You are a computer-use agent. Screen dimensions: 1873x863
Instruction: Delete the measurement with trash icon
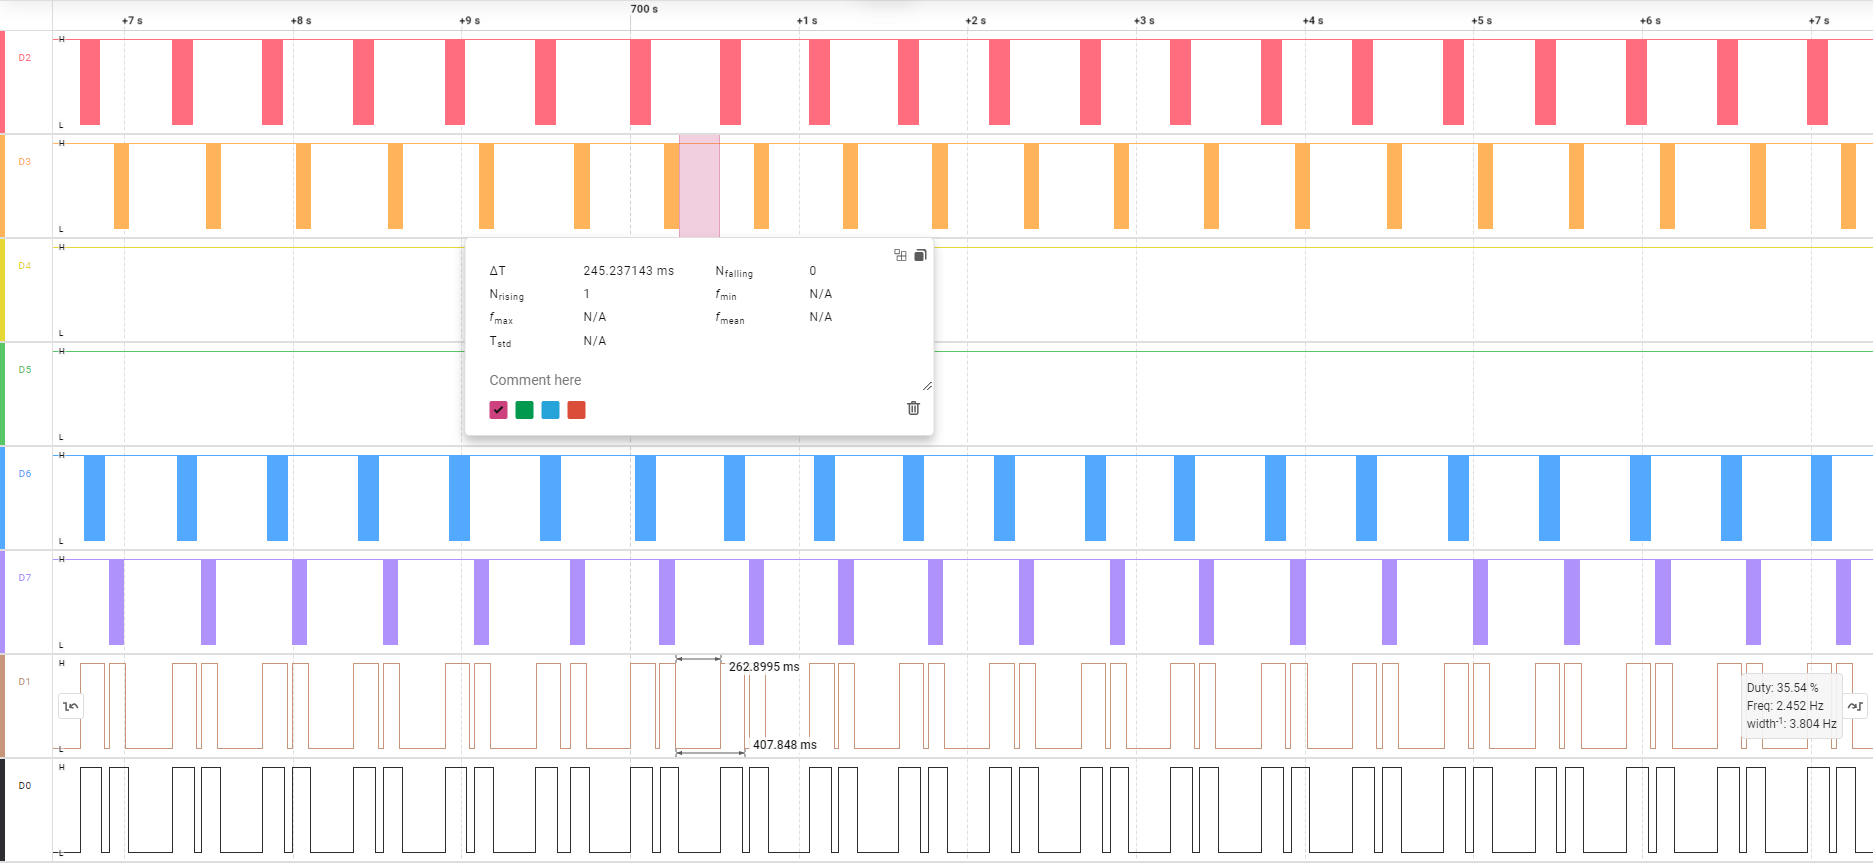tap(913, 408)
